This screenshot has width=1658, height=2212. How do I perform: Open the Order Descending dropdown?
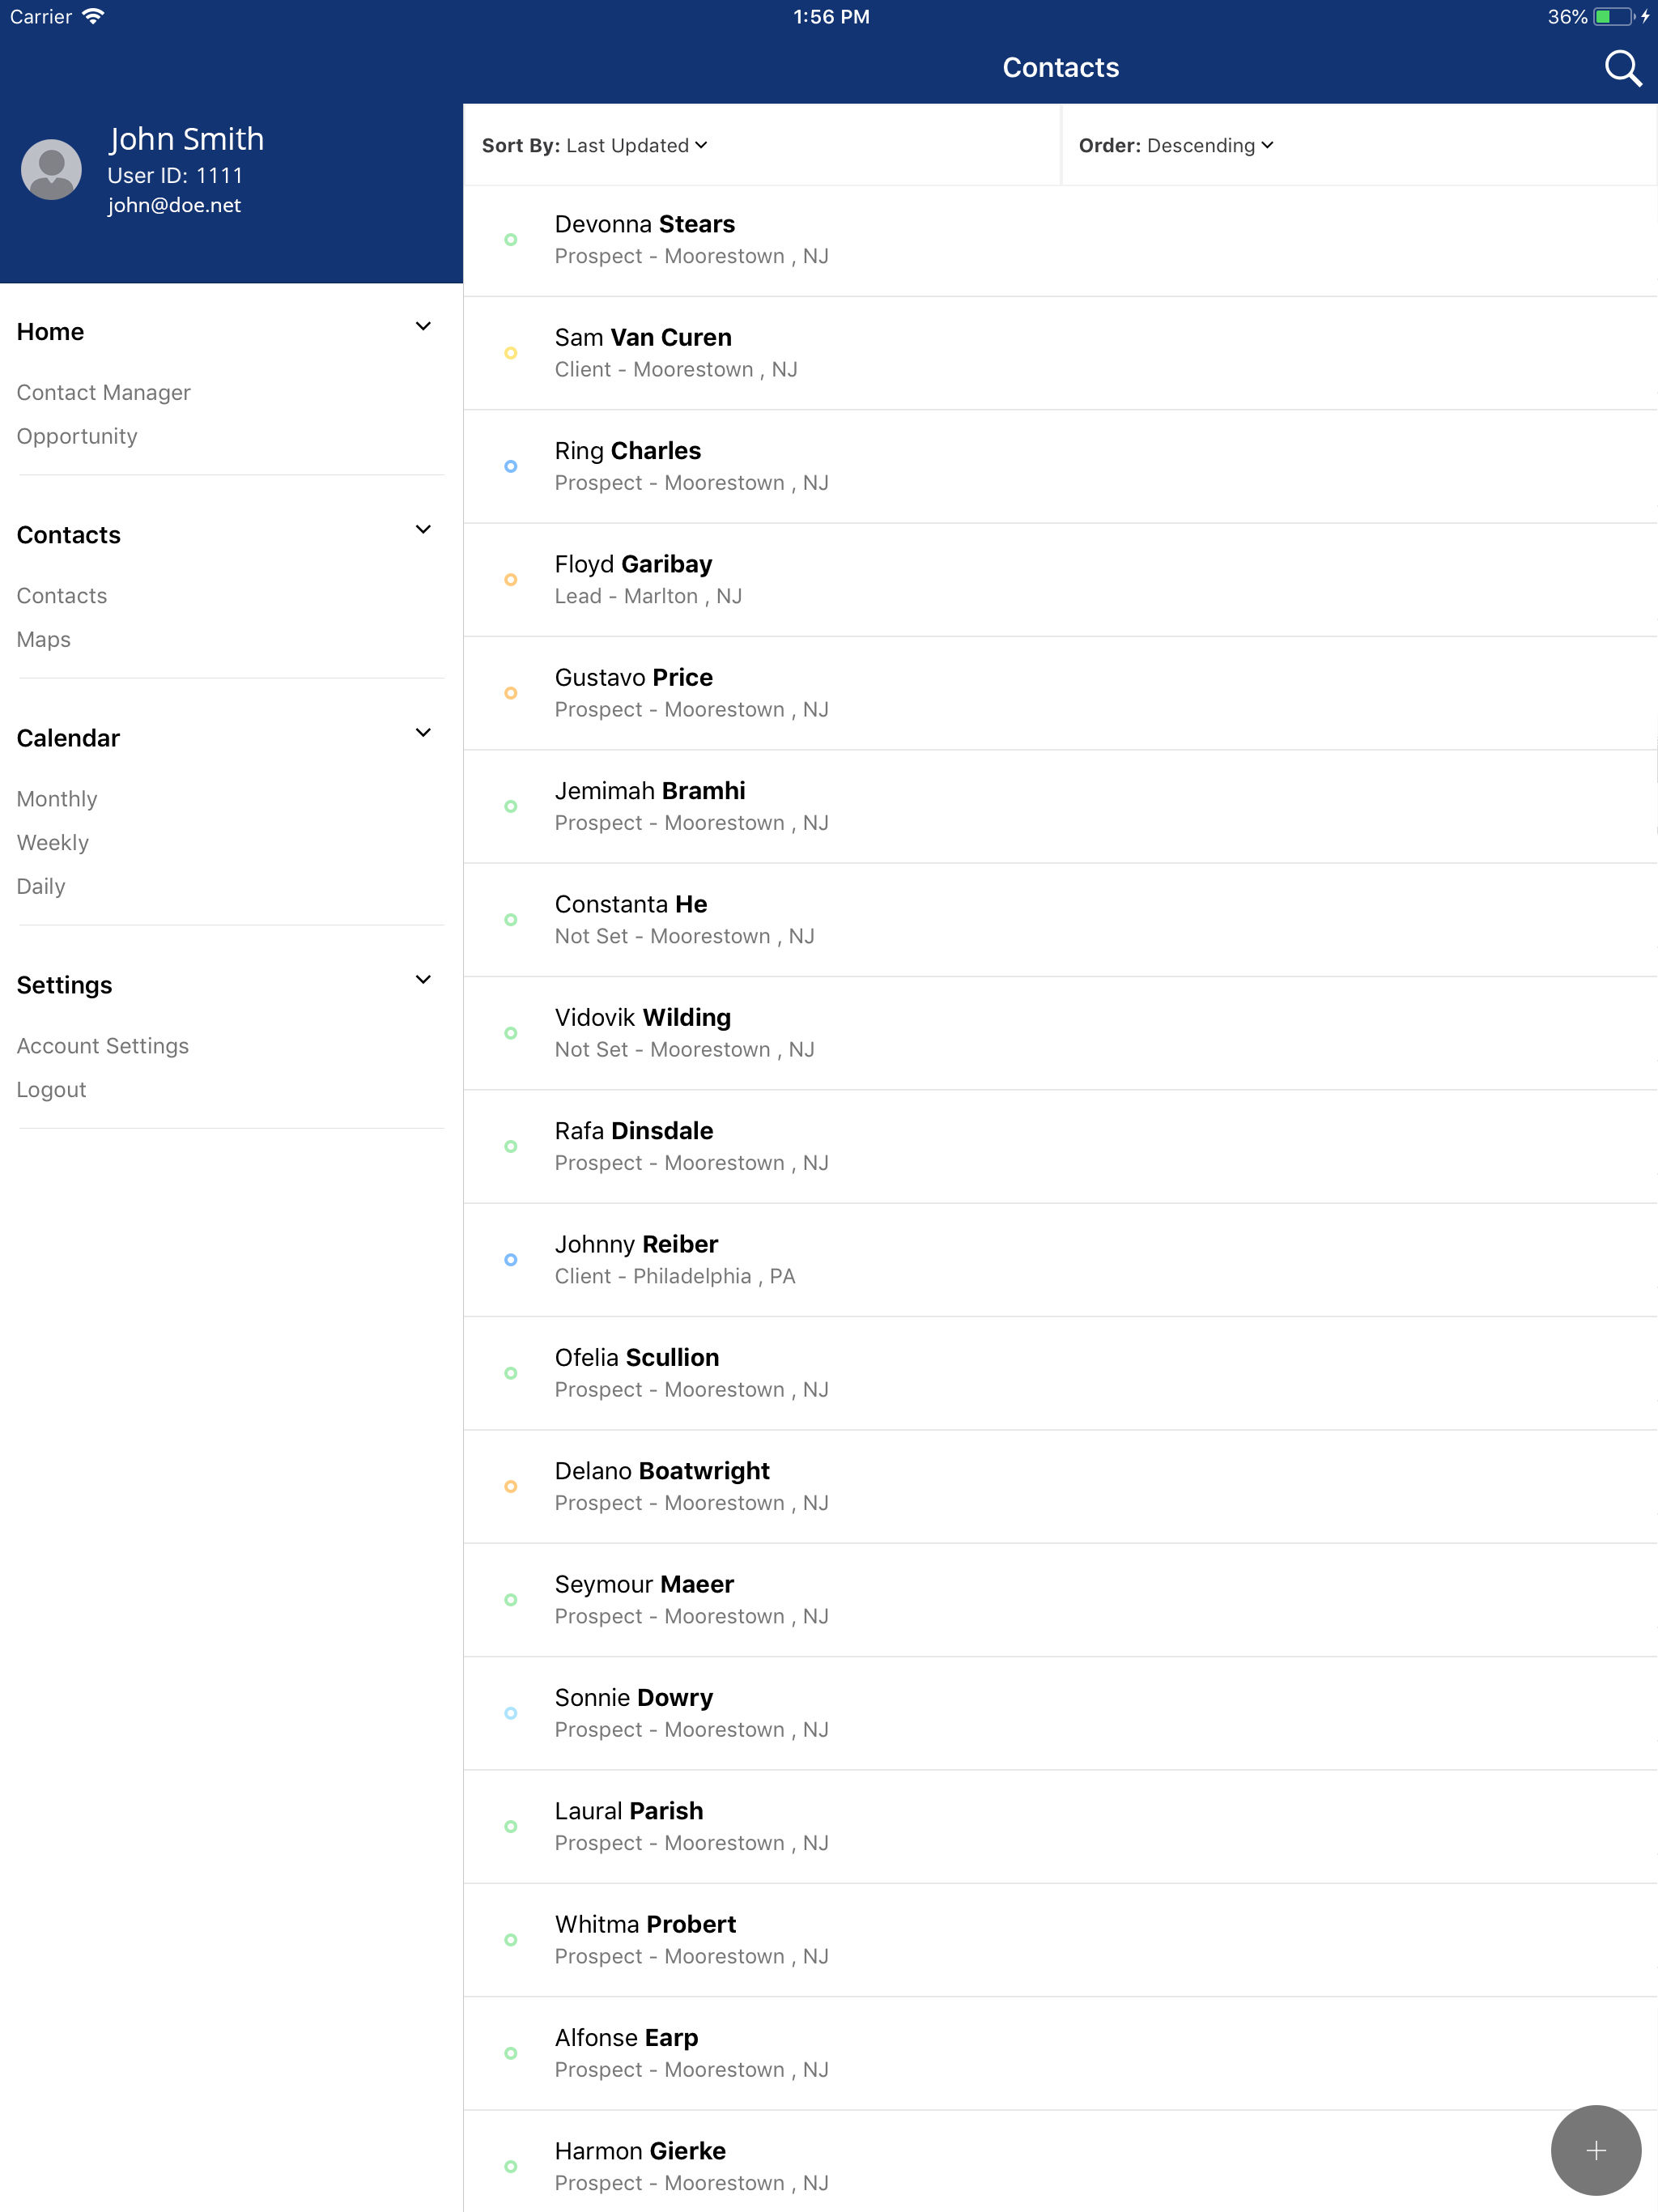coord(1175,145)
